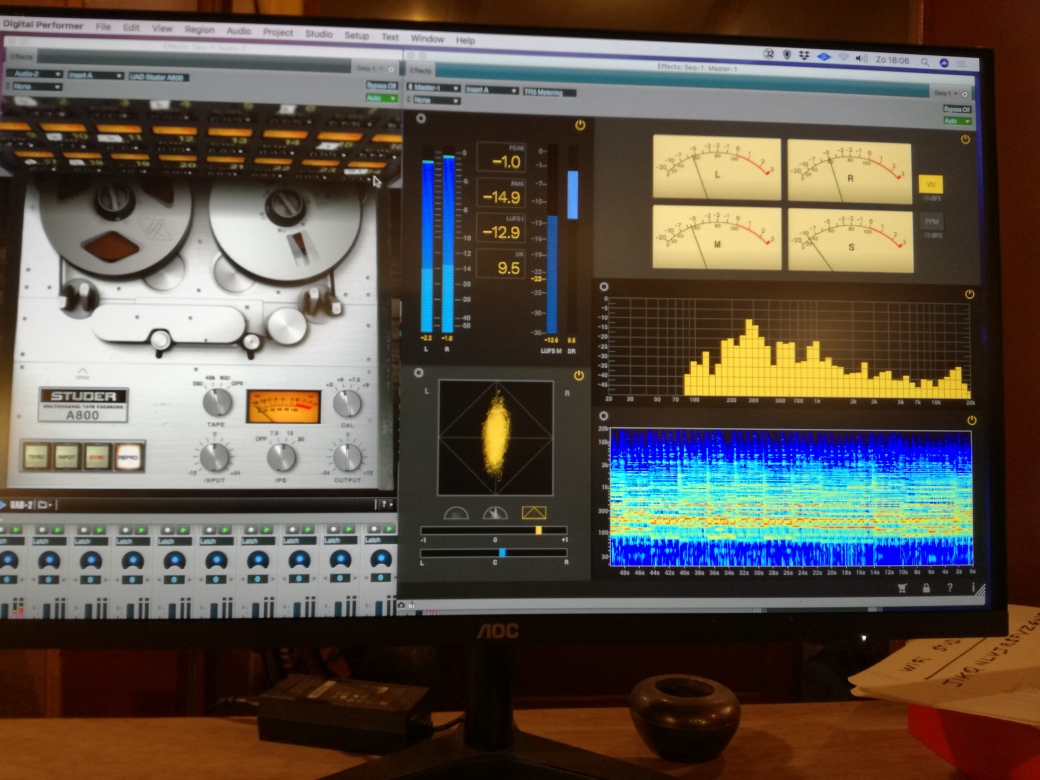The height and width of the screenshot is (780, 1040).
Task: Open the Auto automation dropdown in Studer window
Action: click(381, 98)
